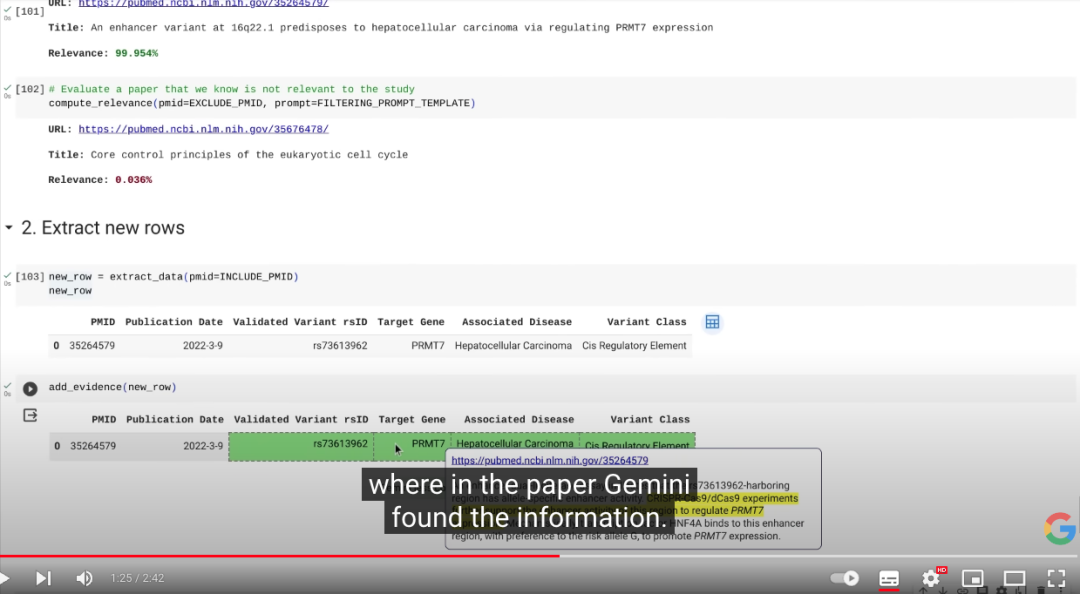
Task: Run the add_evidence code cell
Action: (30, 389)
